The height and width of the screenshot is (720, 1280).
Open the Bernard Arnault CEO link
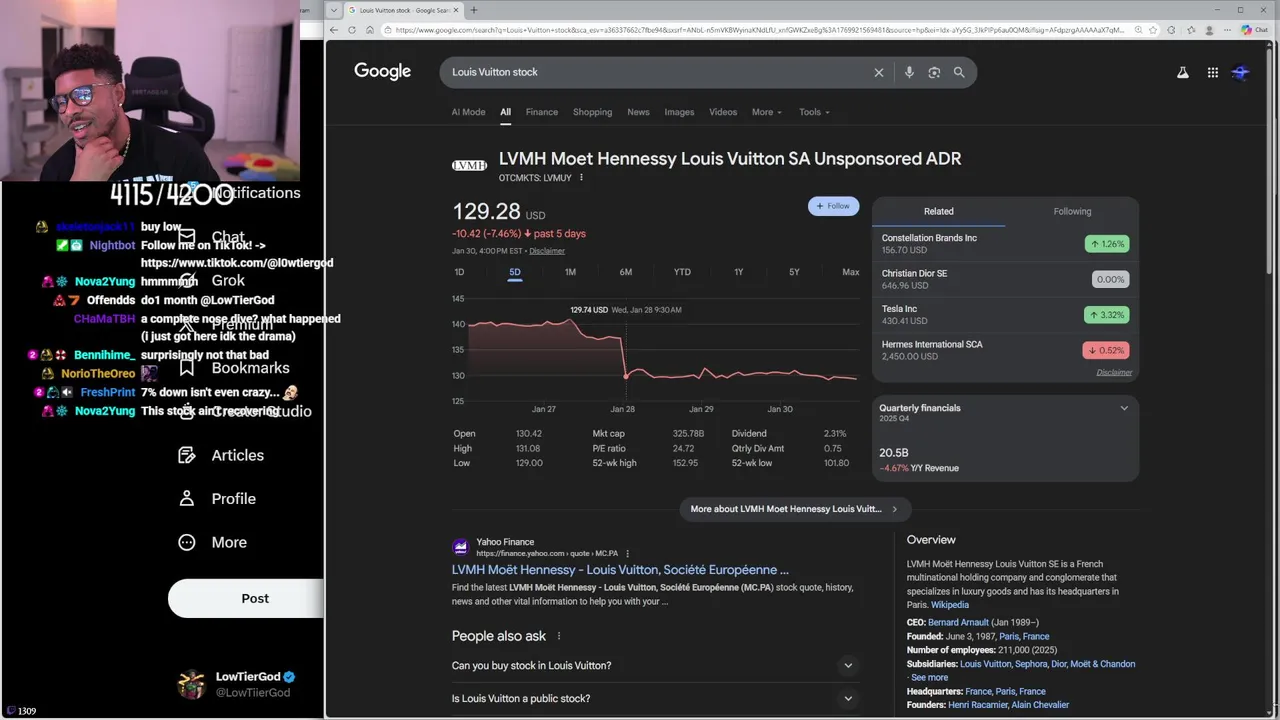pos(958,622)
